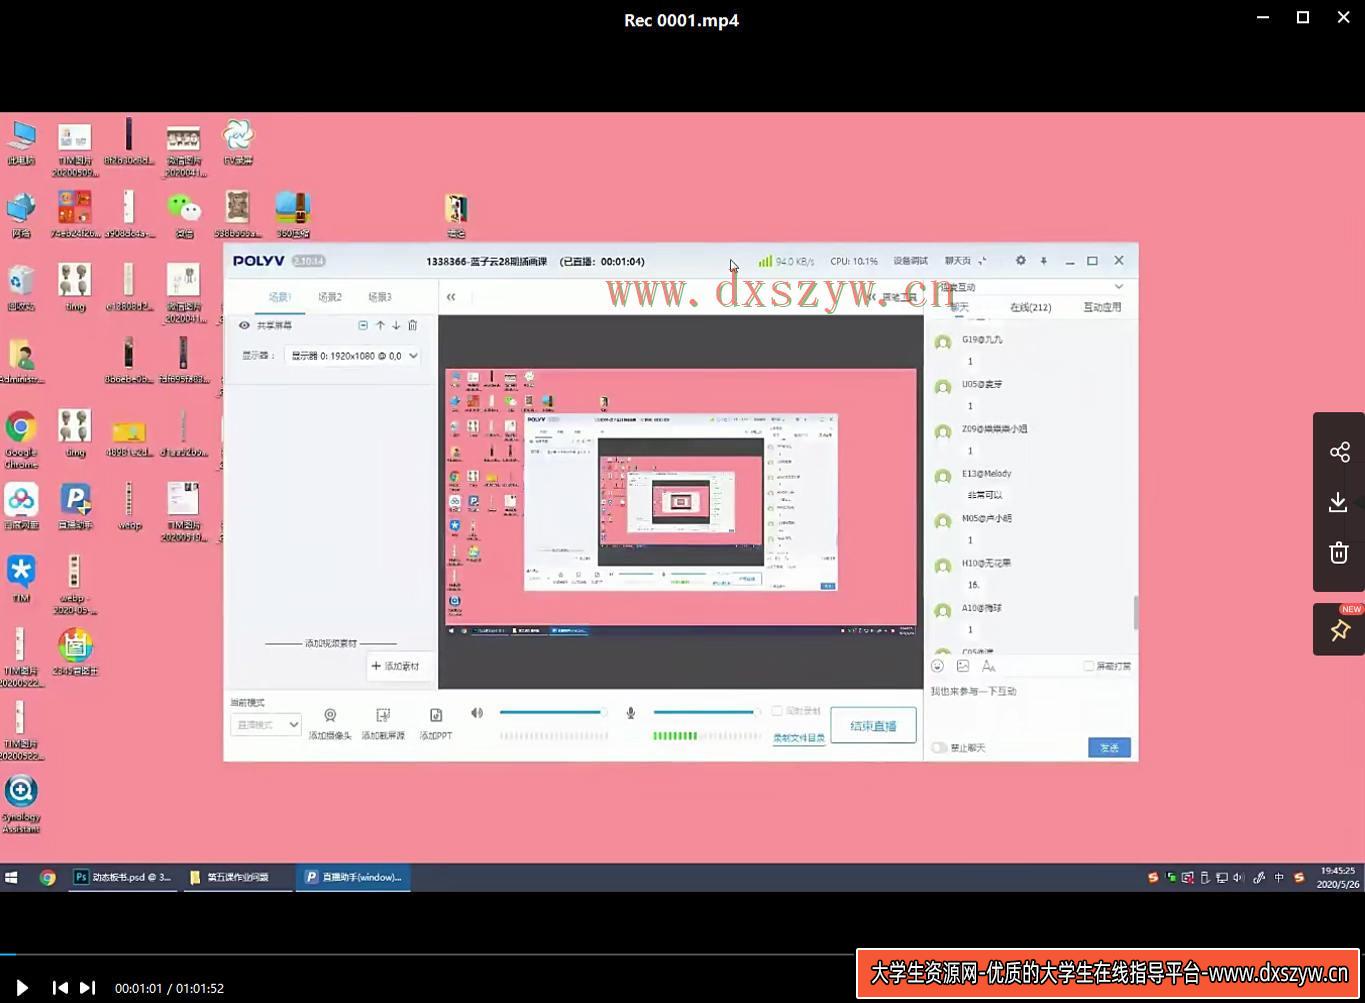Toggle visibility of the 共享屏幕 source
Image resolution: width=1365 pixels, height=1003 pixels.
[x=244, y=325]
